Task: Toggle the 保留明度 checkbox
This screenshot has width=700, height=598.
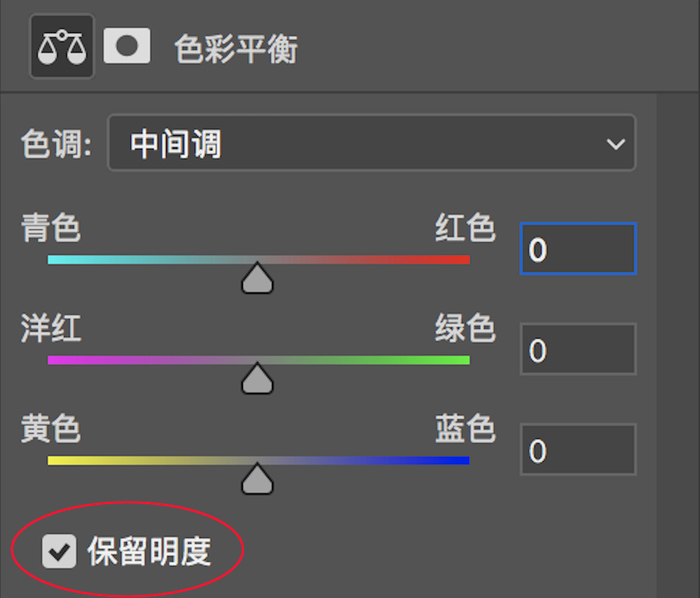Action: (x=59, y=551)
